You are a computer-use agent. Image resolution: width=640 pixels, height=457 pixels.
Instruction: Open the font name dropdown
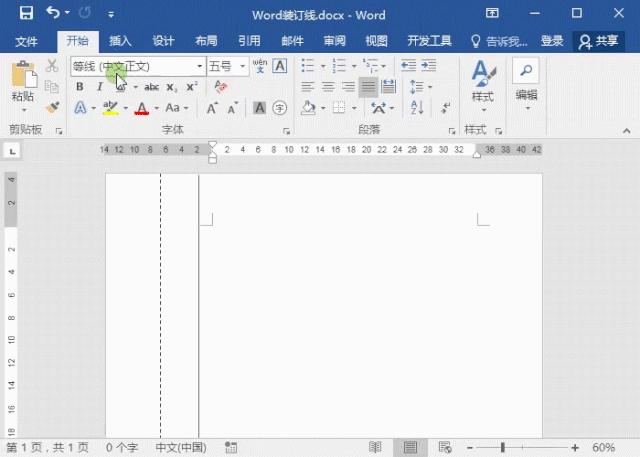(200, 66)
